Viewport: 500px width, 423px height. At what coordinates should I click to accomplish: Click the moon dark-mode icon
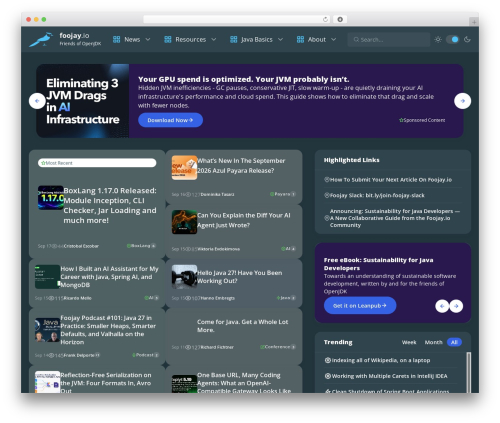[467, 39]
